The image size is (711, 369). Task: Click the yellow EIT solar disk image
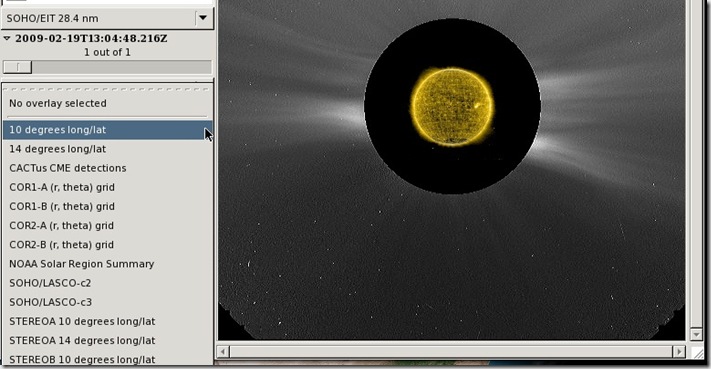[453, 107]
